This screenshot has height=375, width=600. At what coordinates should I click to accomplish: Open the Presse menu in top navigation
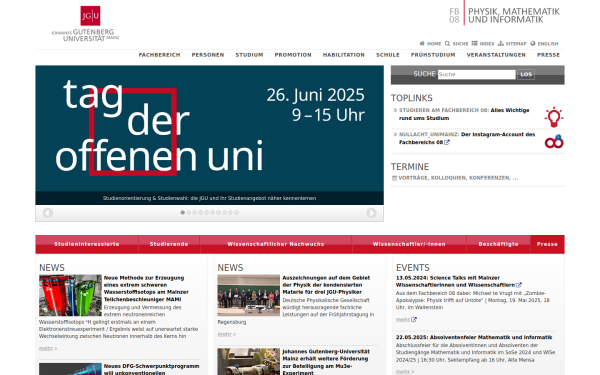coord(548,55)
